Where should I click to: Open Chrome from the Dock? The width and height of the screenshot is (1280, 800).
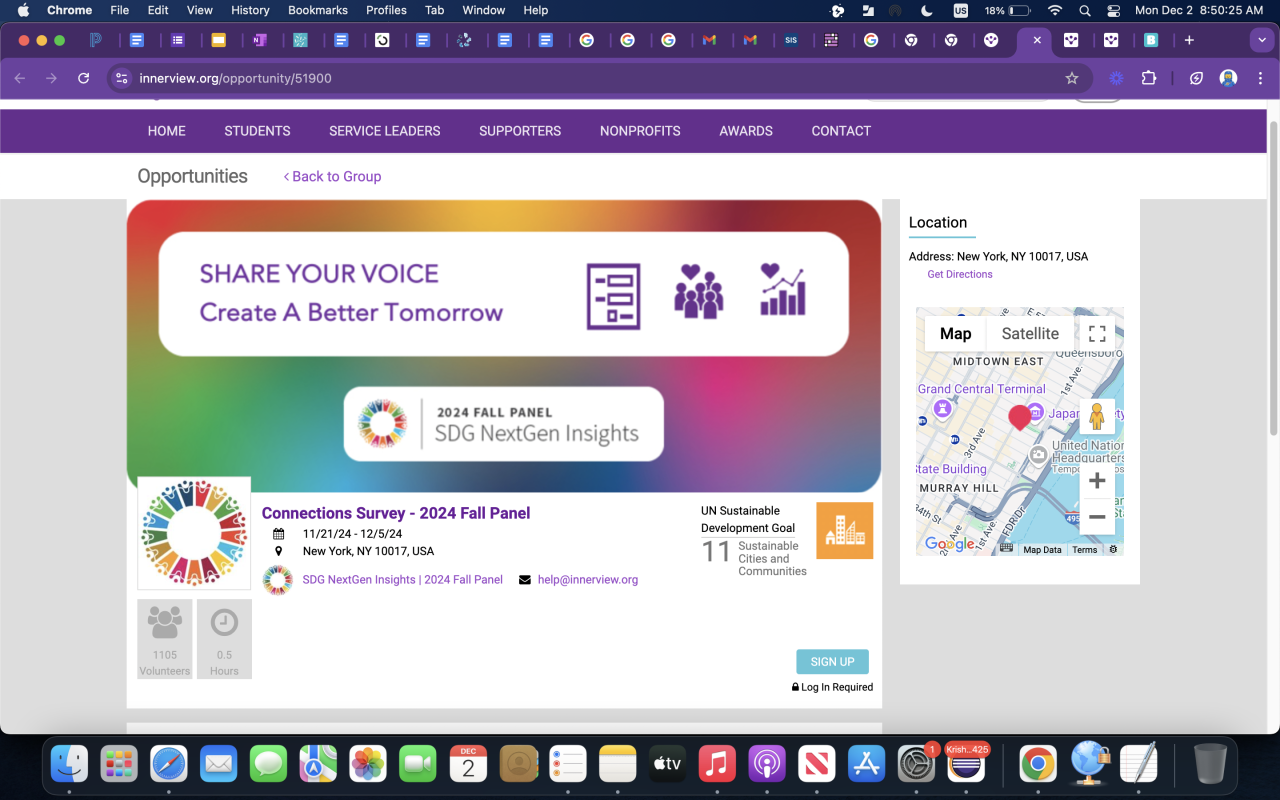[x=1038, y=764]
